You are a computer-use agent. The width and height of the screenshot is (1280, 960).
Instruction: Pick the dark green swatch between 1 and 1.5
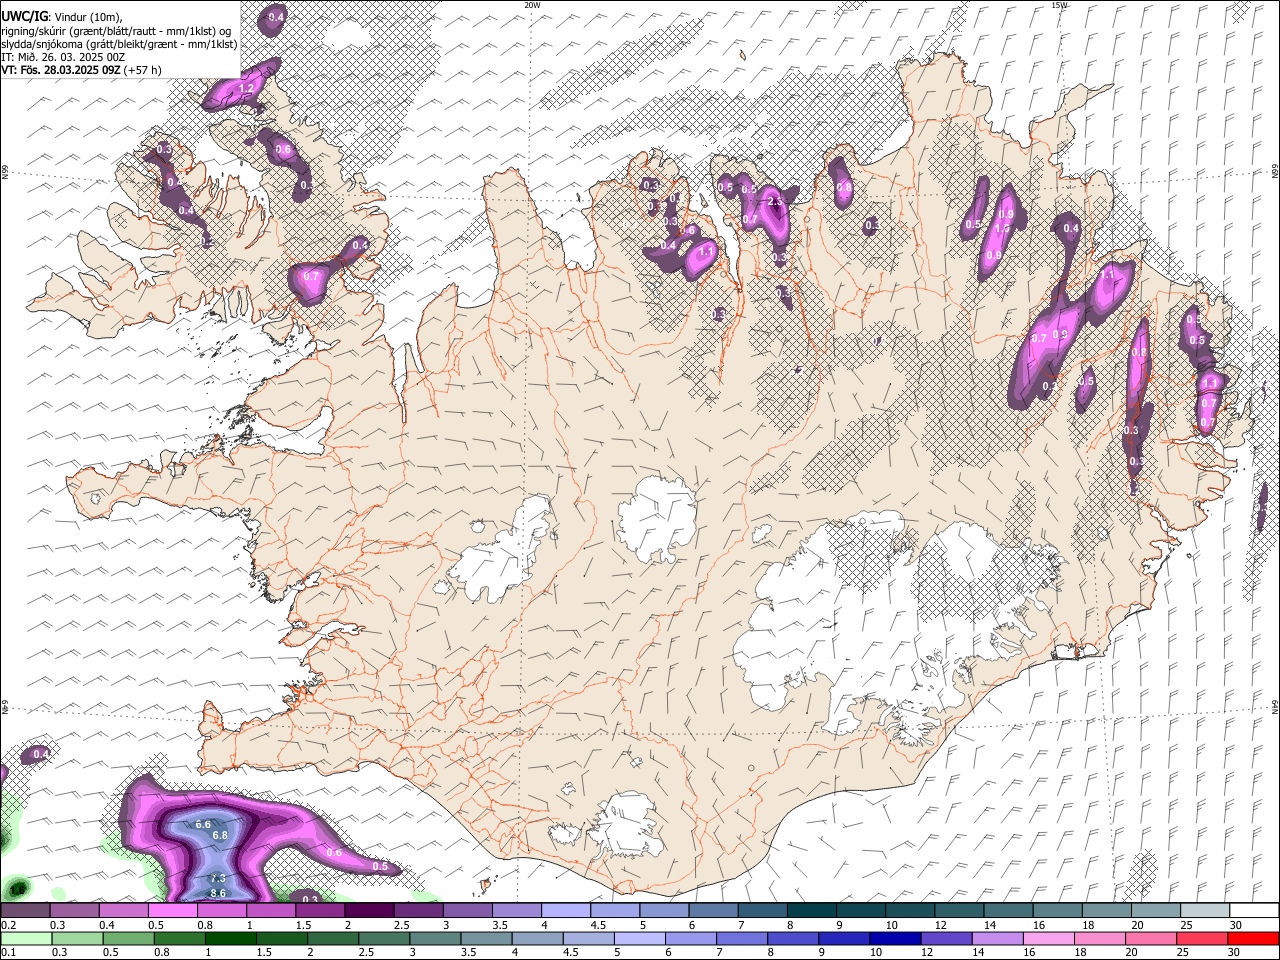pos(230,938)
